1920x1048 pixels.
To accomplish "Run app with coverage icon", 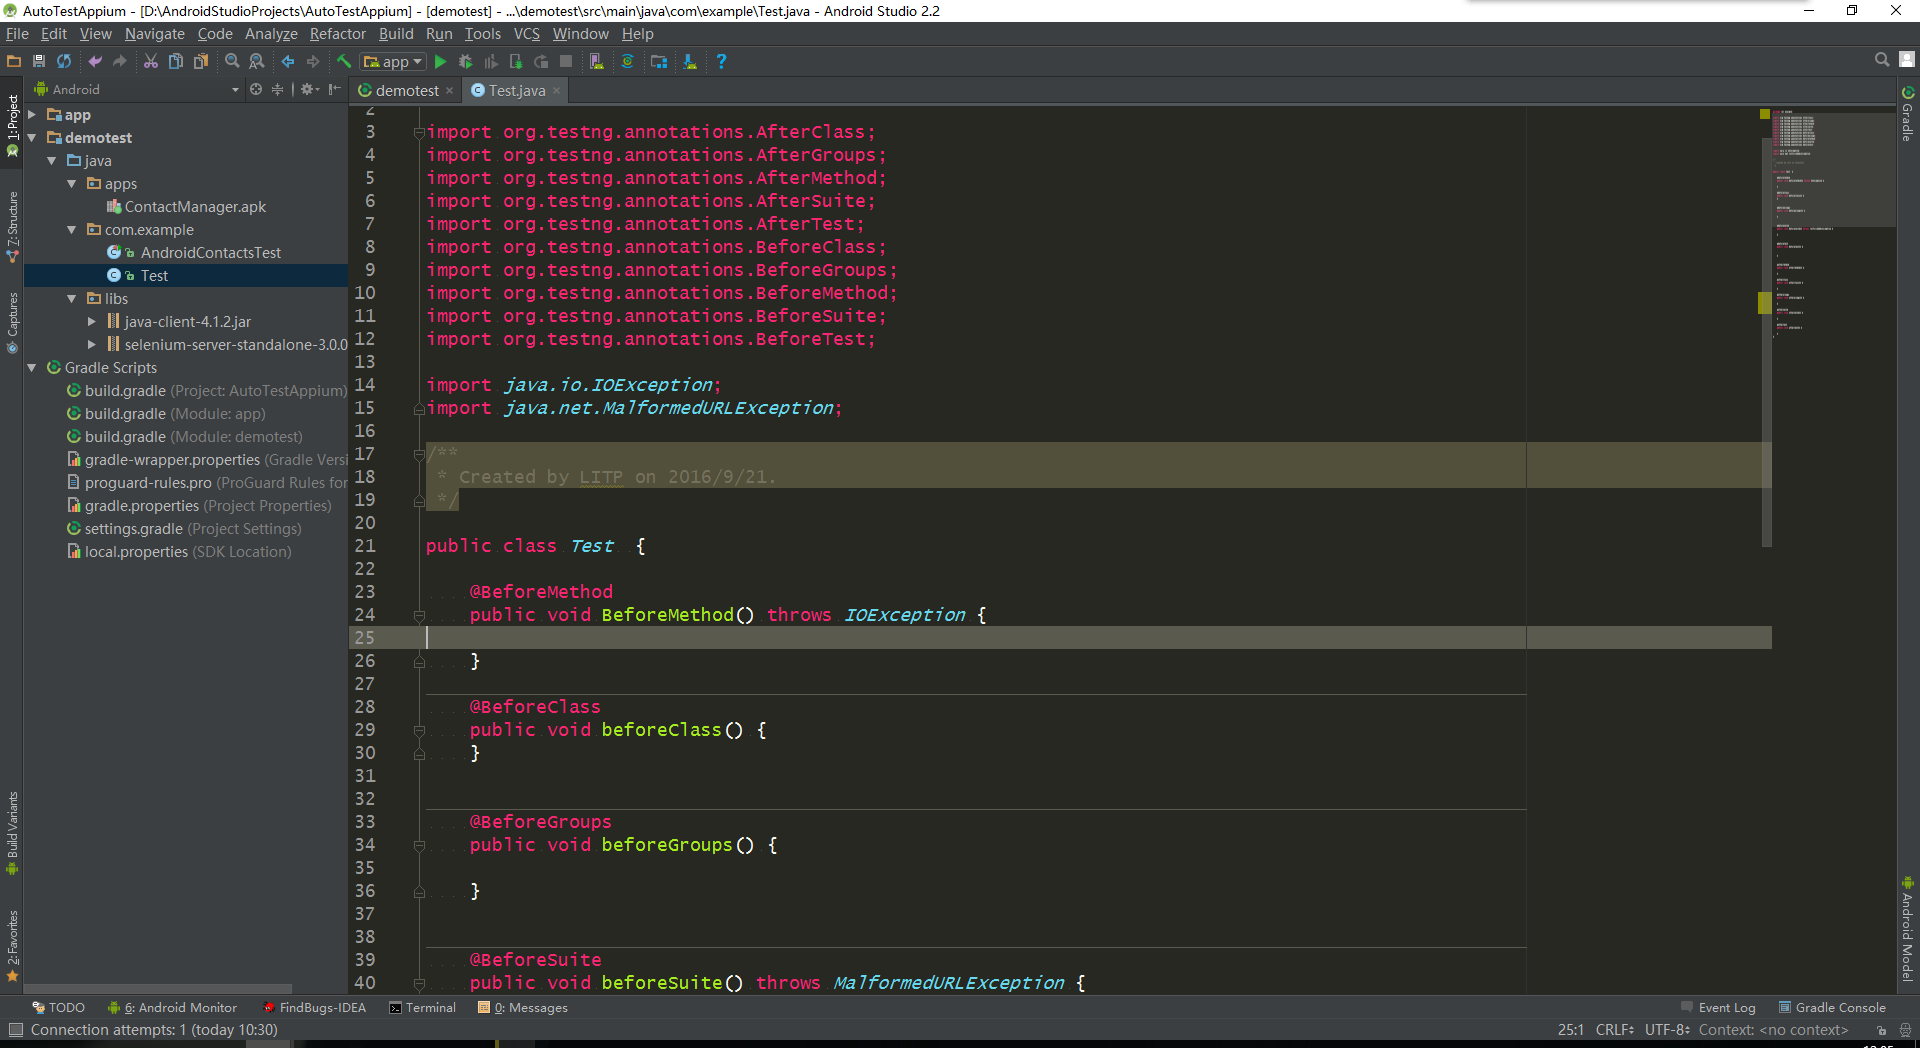I will point(490,61).
